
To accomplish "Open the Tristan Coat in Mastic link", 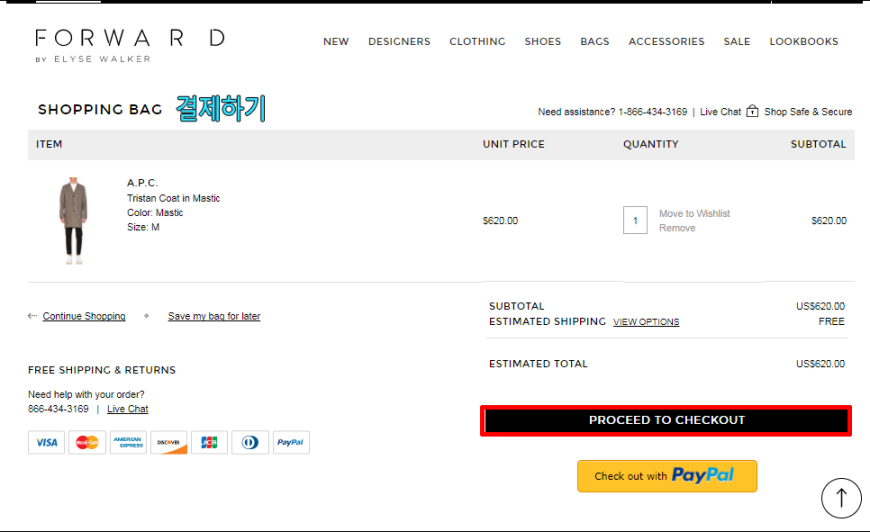I will point(173,198).
